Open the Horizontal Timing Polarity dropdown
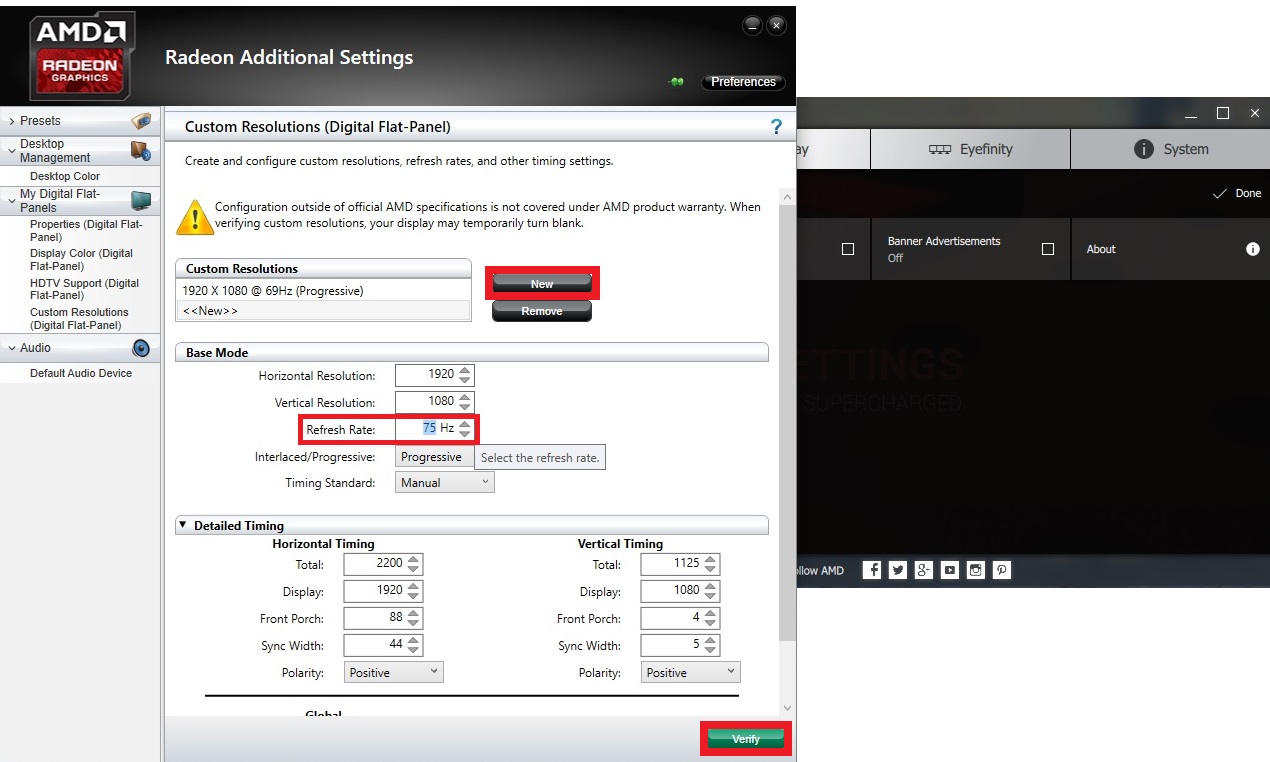This screenshot has width=1270, height=762. click(393, 672)
